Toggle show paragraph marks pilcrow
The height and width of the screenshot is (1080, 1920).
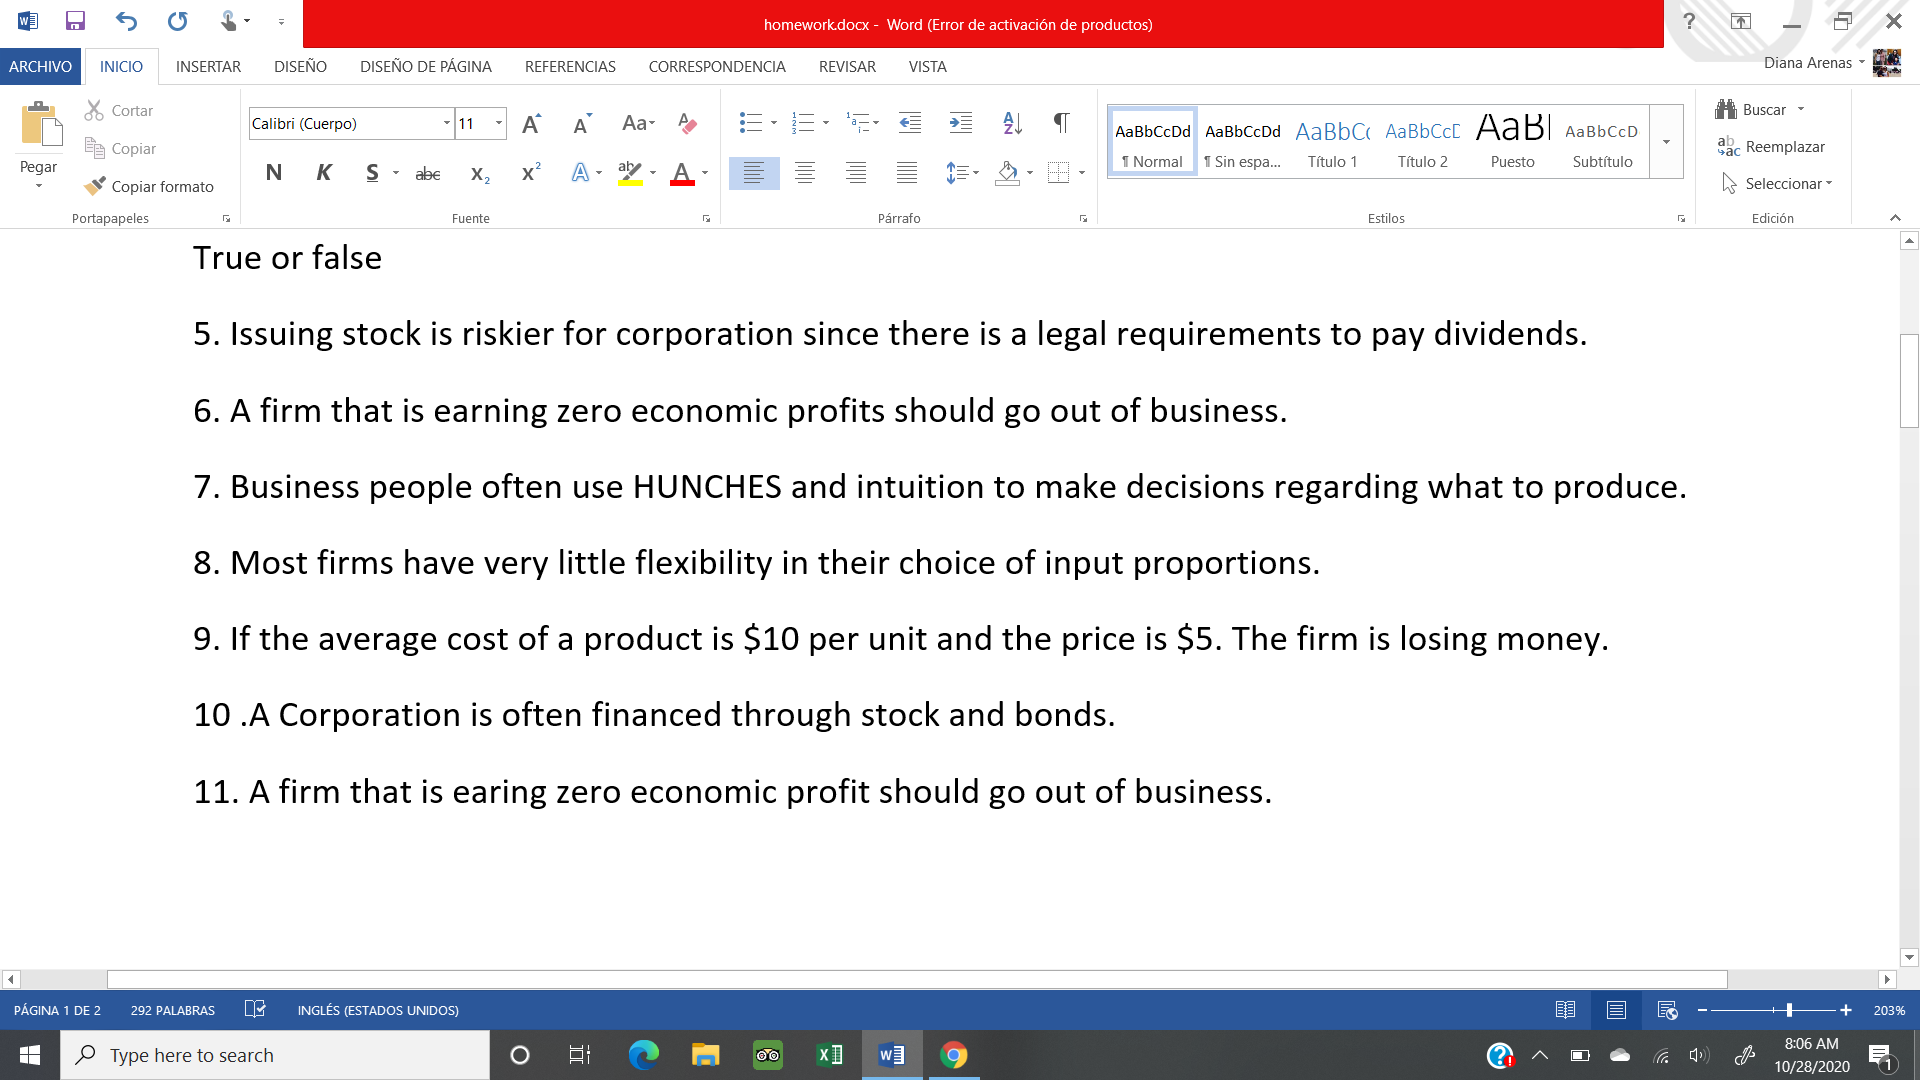pos(1061,123)
